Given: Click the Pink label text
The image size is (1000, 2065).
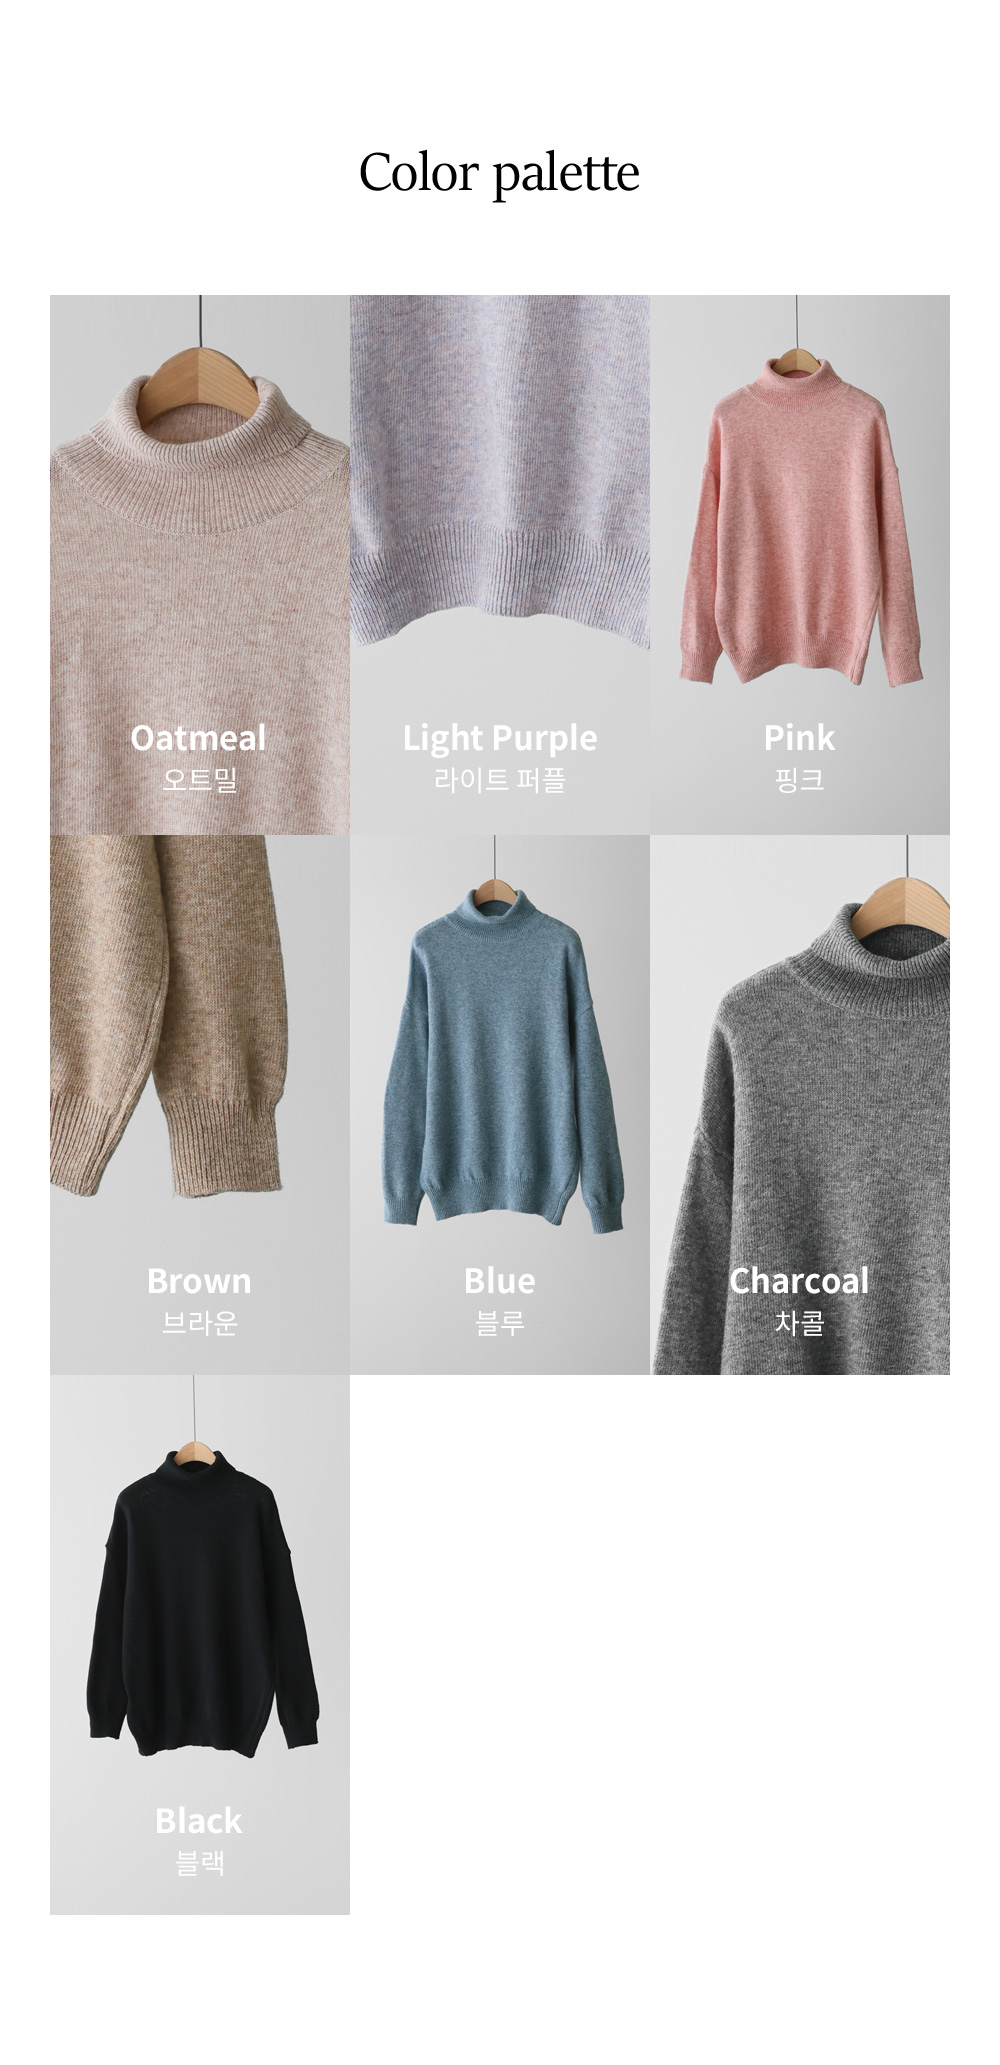Looking at the screenshot, I should click(799, 738).
